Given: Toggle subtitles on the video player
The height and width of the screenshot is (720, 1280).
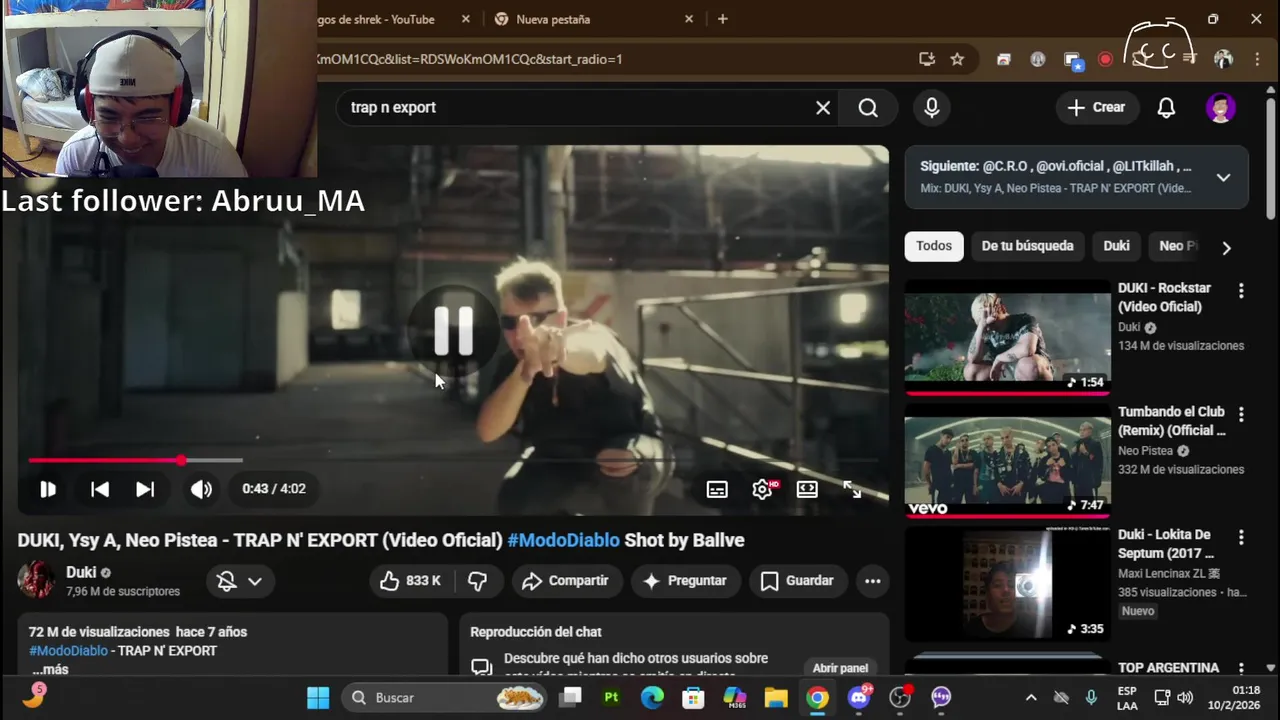Looking at the screenshot, I should click(717, 489).
